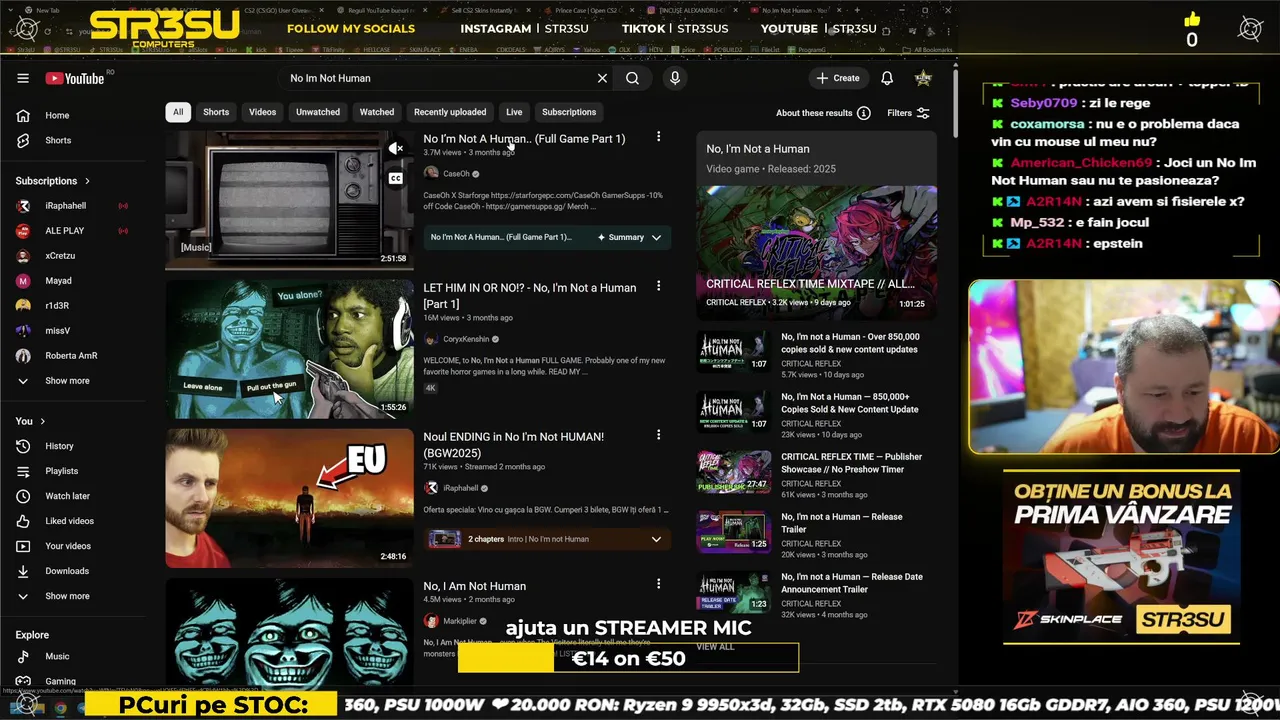Open CoryxKenshin channel link
This screenshot has width=1280, height=720.
(x=466, y=339)
